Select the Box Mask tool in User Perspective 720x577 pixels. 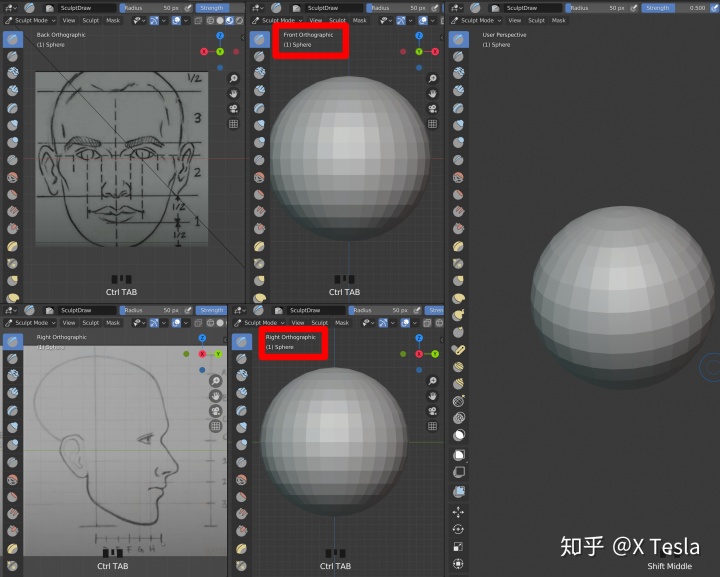(x=459, y=455)
